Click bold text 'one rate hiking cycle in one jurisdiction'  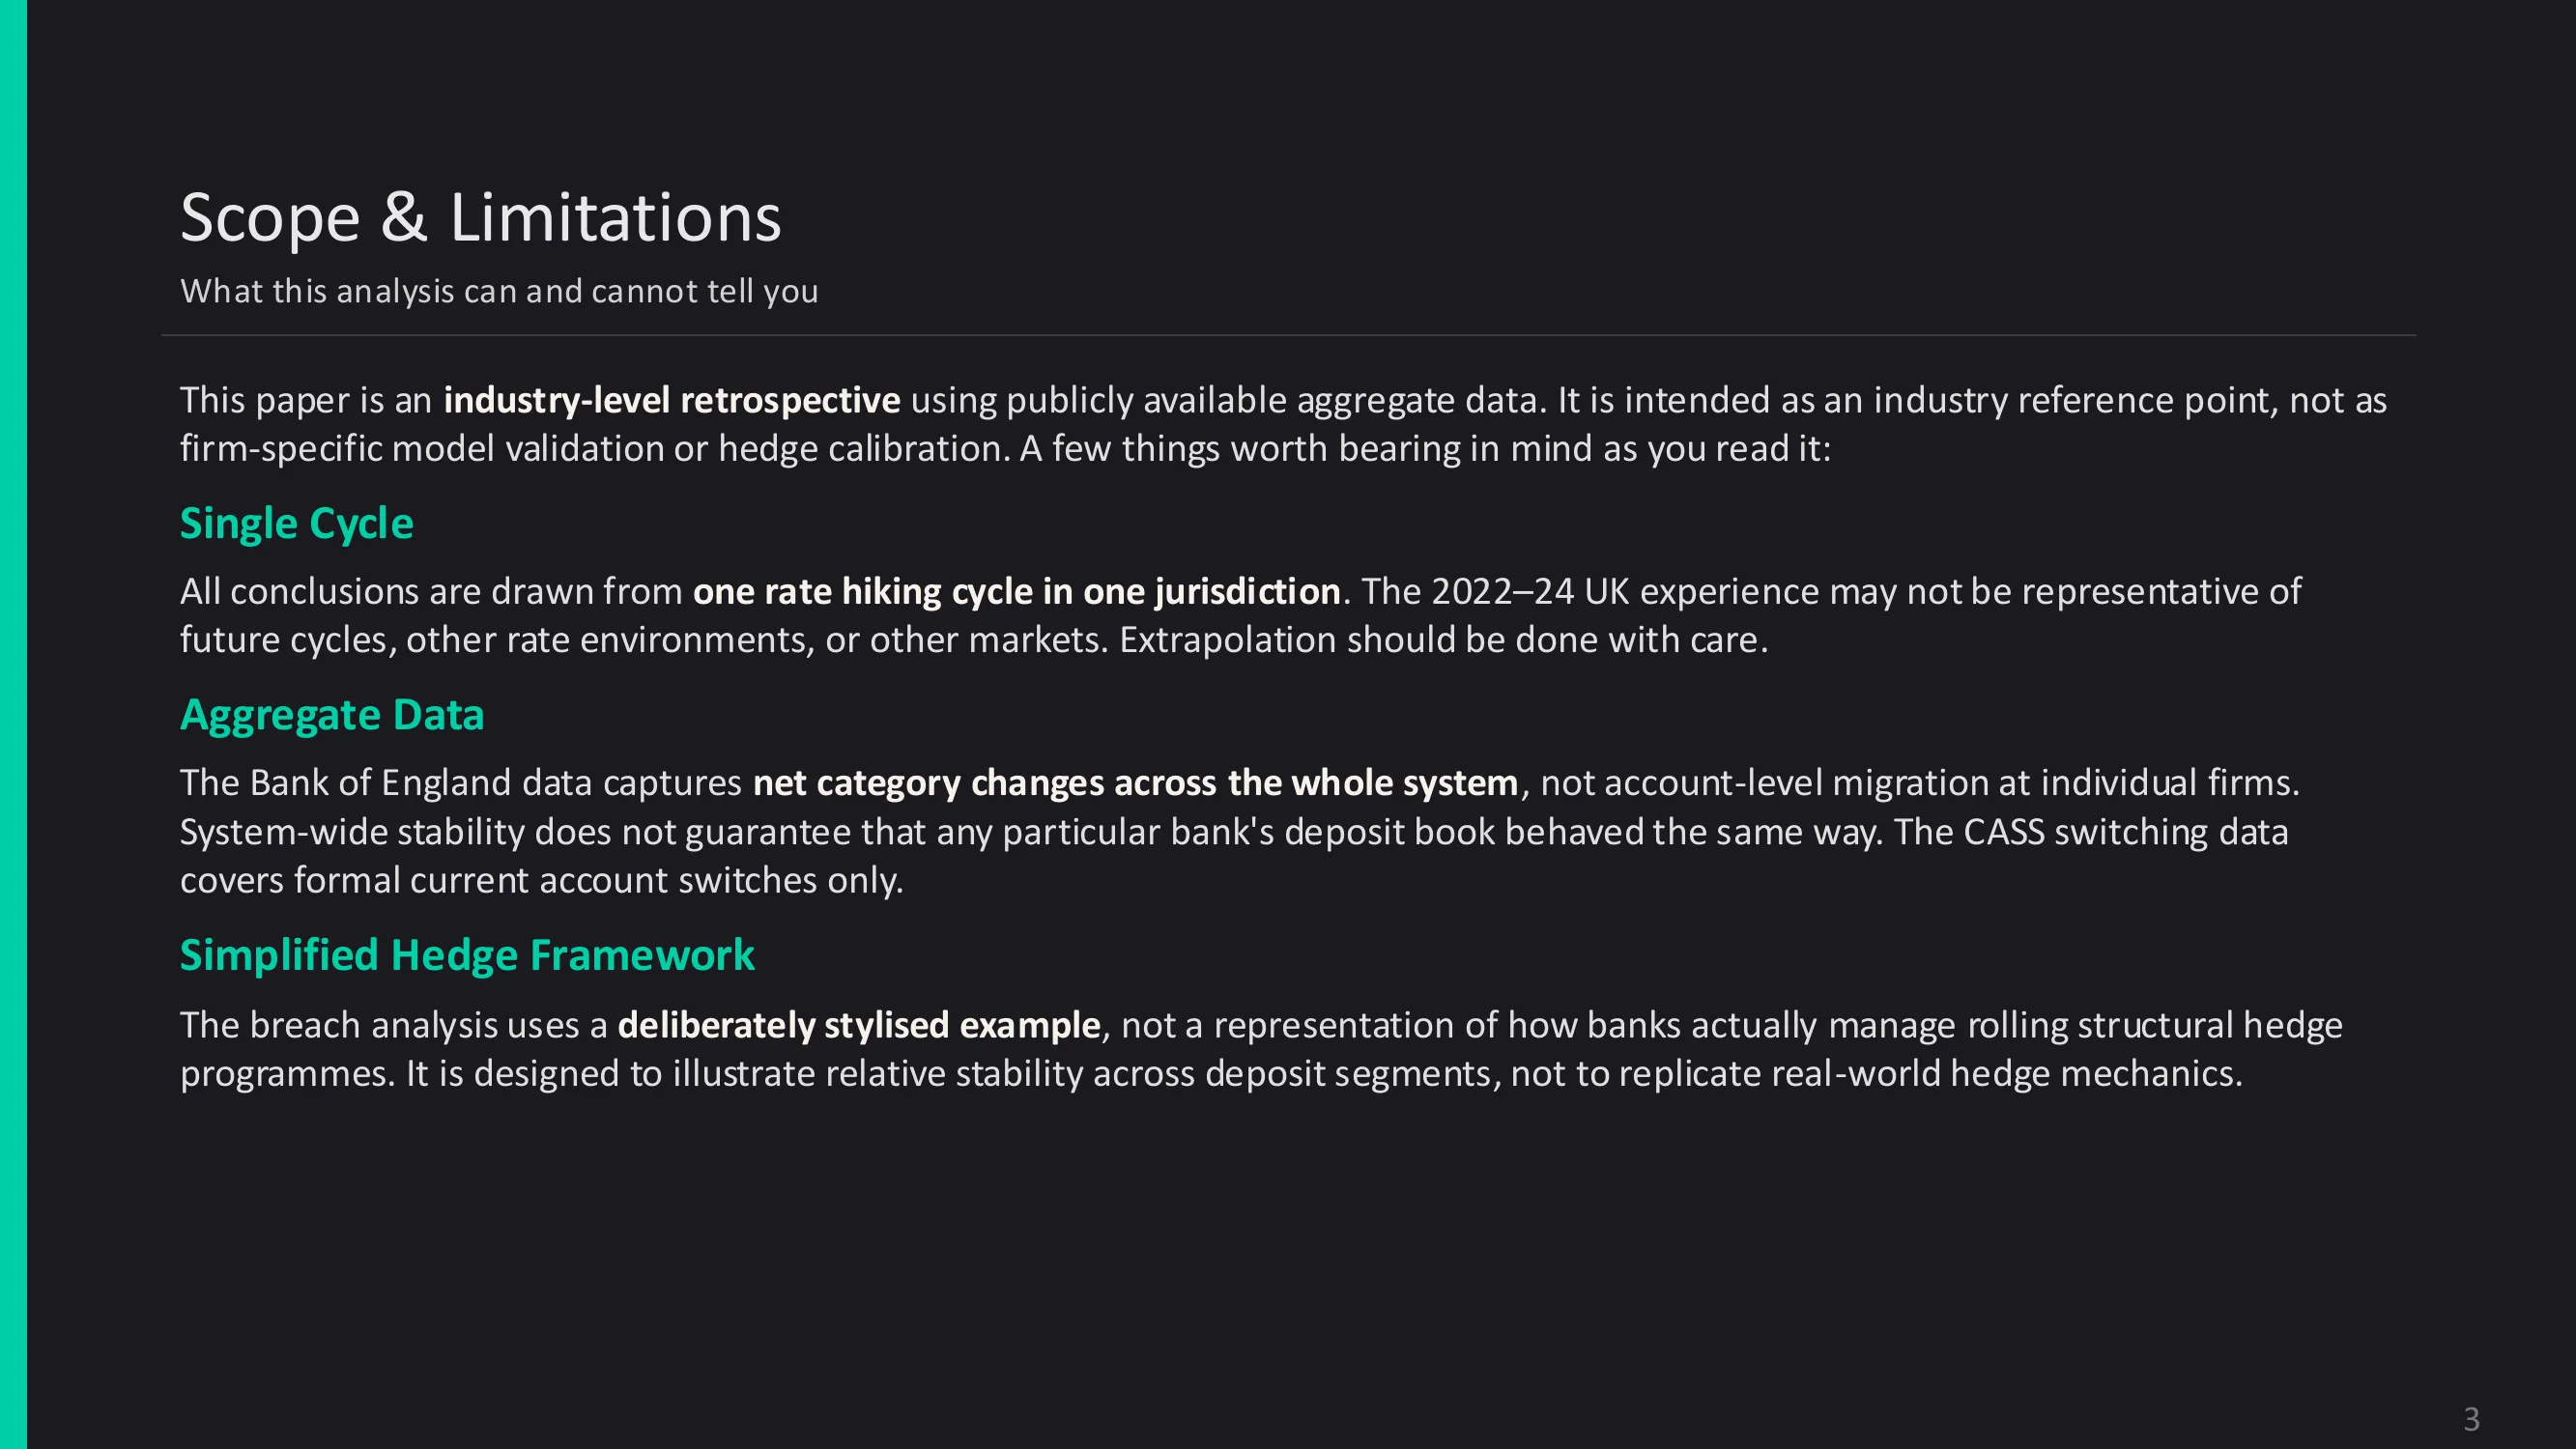pyautogui.click(x=1015, y=591)
